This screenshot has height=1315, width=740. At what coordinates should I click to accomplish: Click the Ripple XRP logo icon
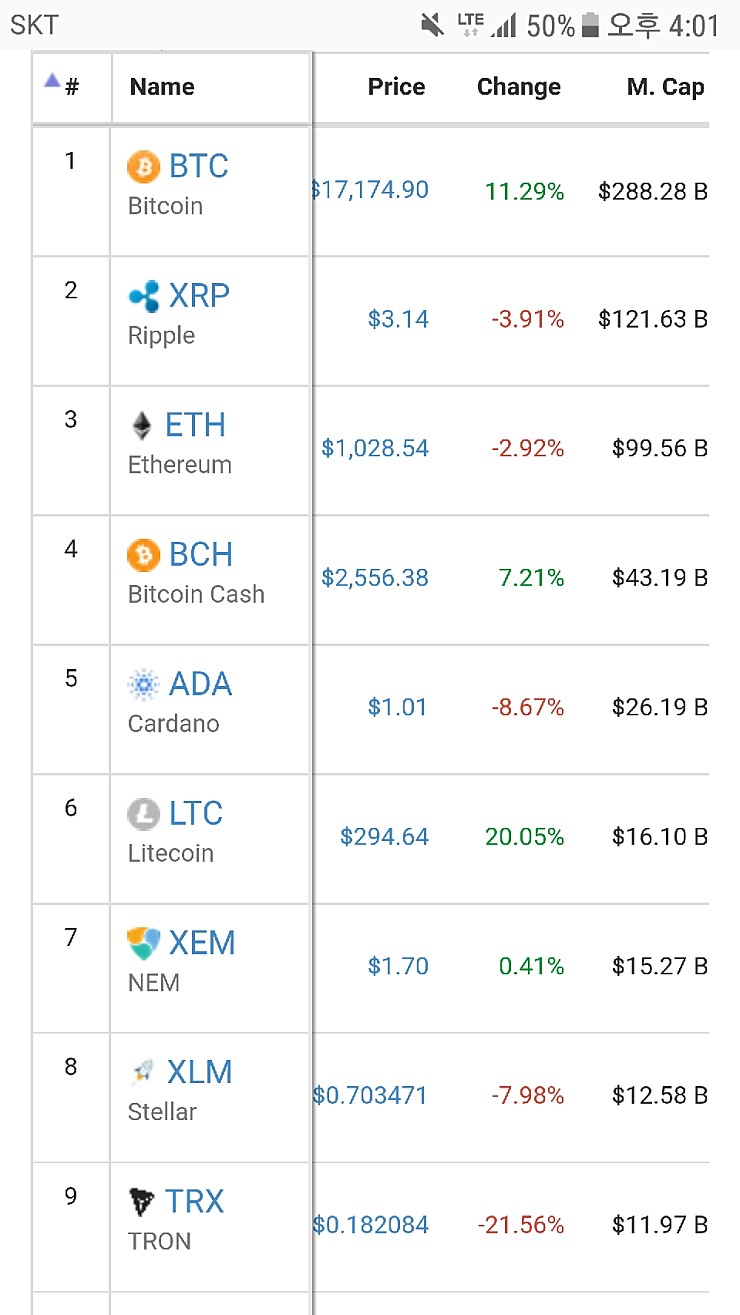point(143,296)
